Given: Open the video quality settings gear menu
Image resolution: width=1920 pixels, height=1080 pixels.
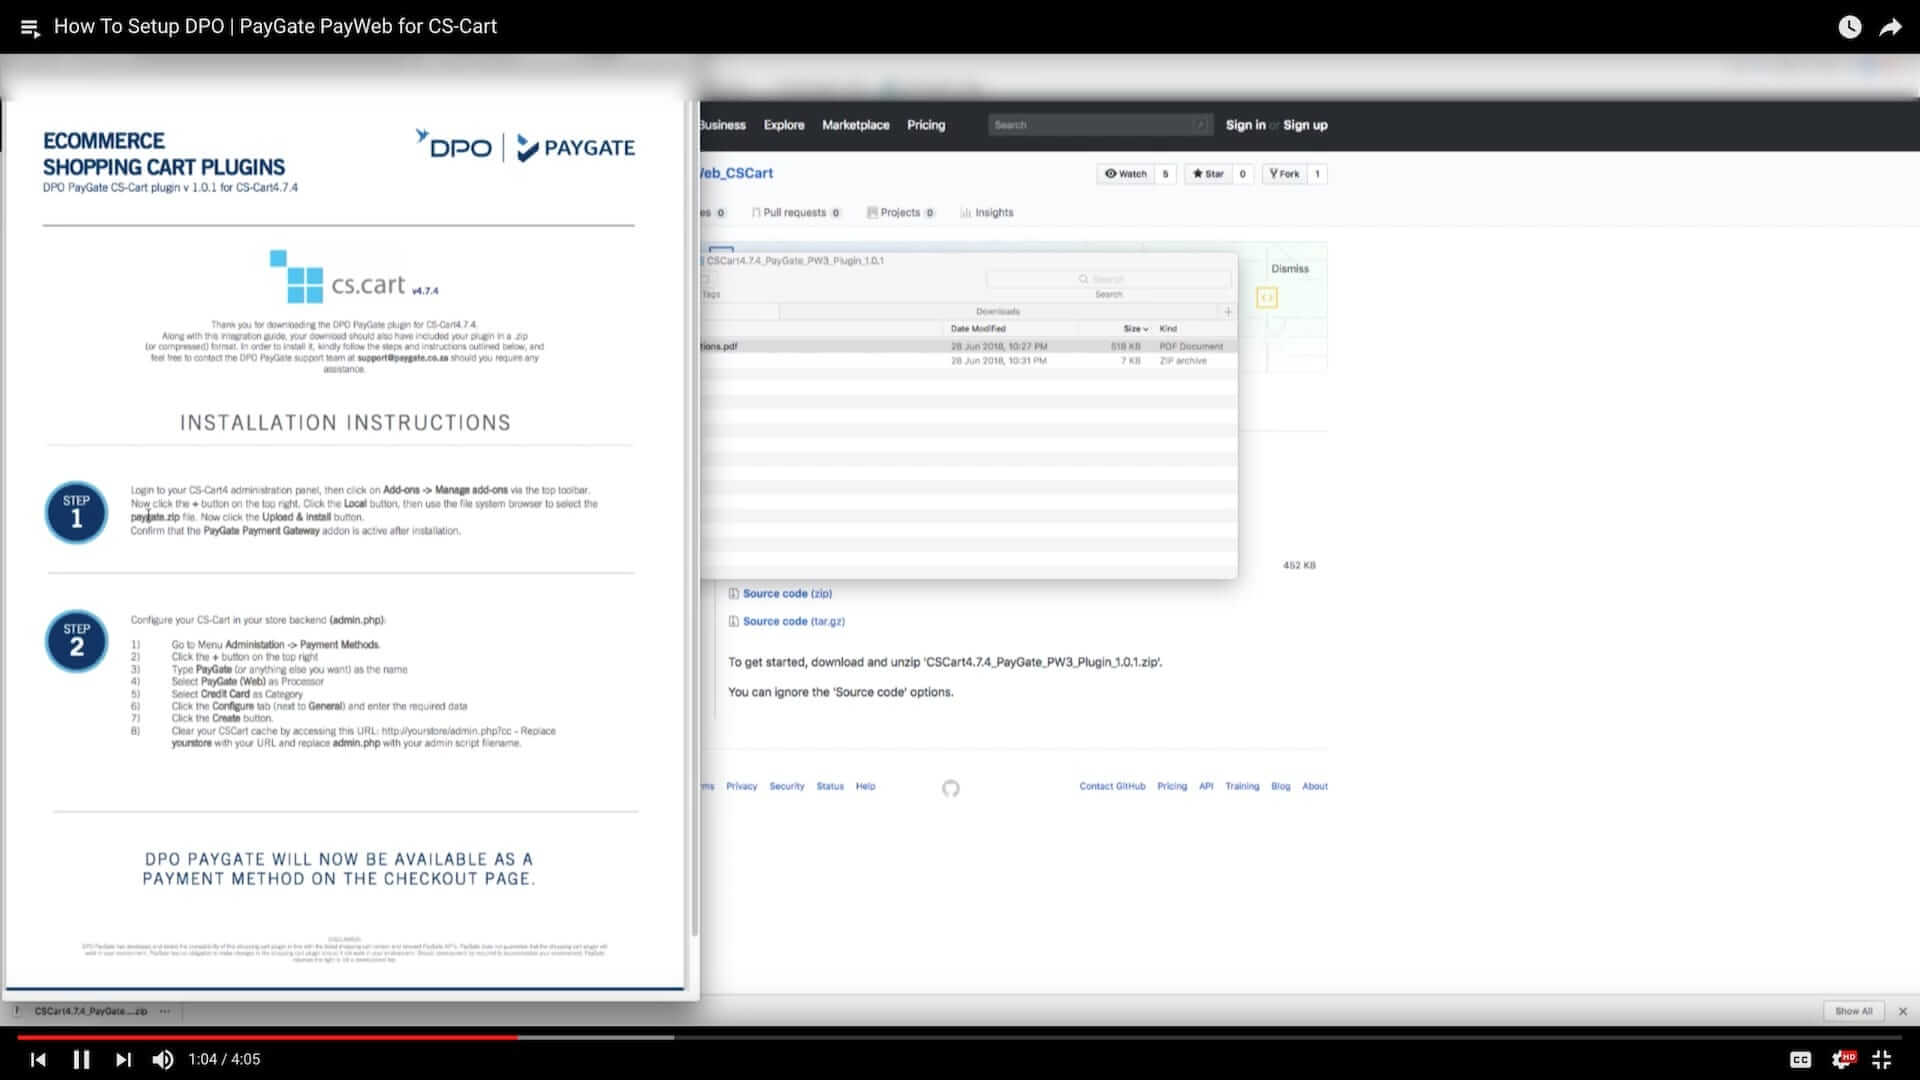Looking at the screenshot, I should 1845,1059.
